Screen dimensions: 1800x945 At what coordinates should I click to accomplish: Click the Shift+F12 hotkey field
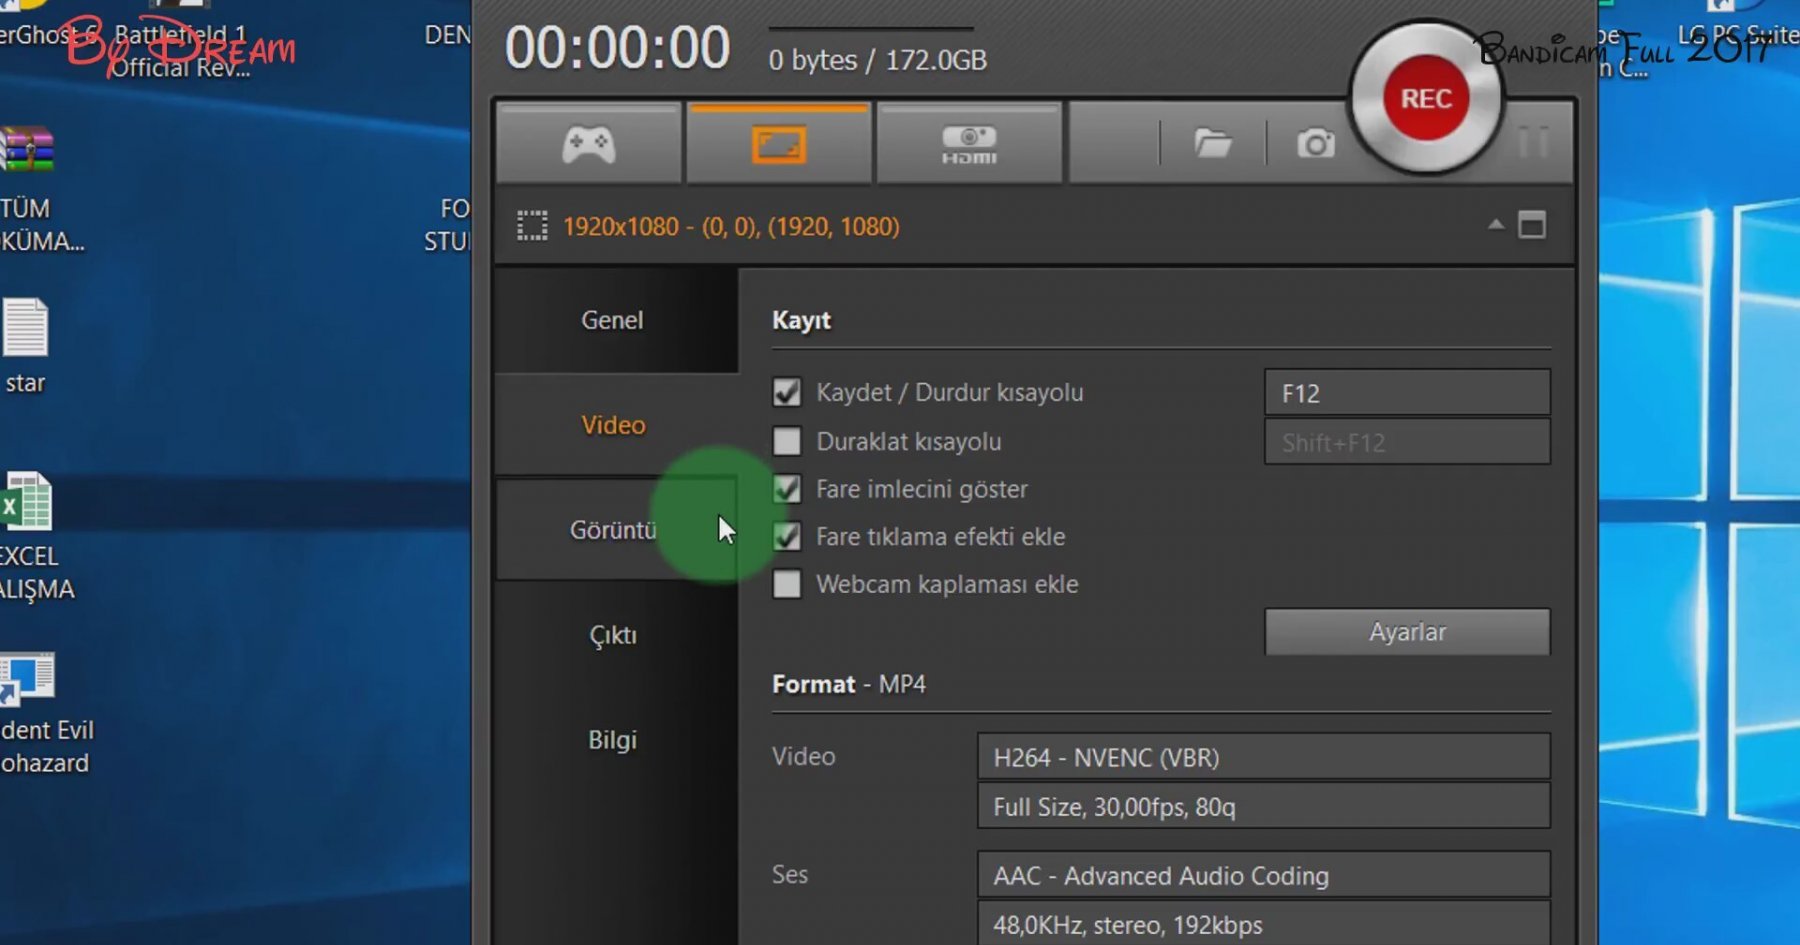click(1407, 442)
